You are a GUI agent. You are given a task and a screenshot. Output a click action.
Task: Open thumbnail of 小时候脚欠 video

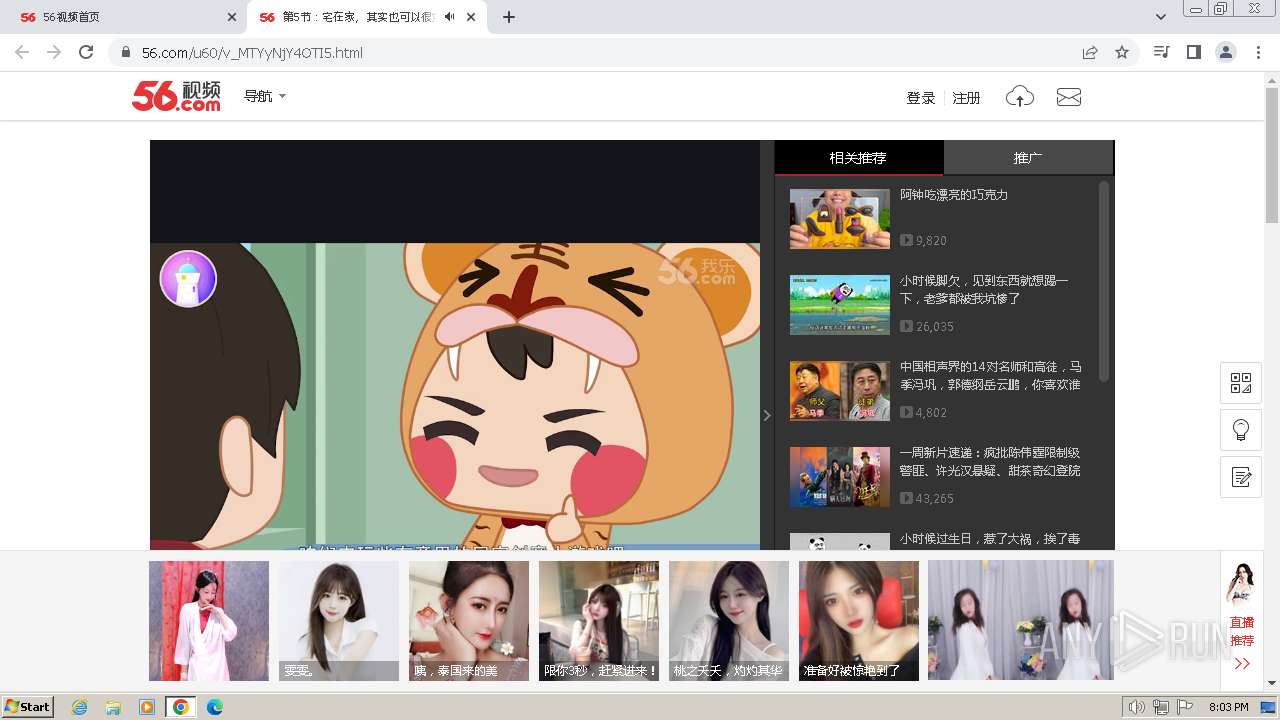tap(840, 305)
